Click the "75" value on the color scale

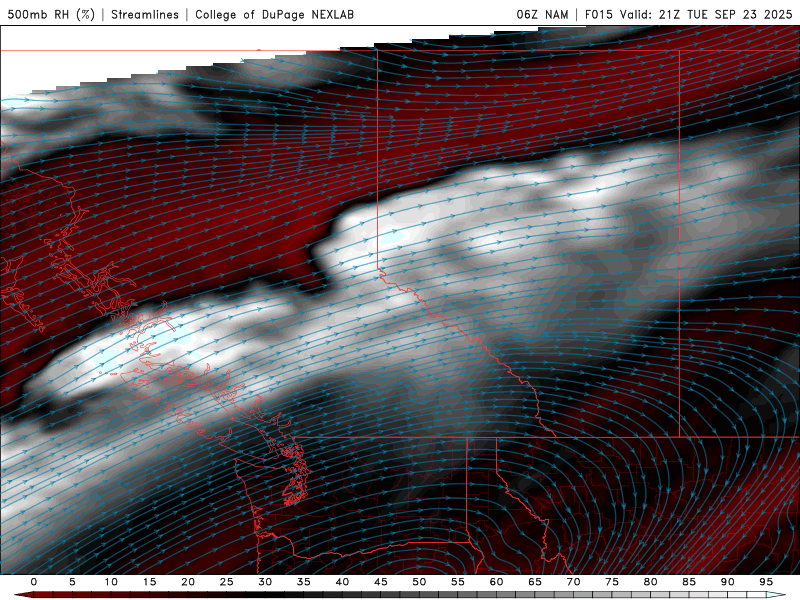pos(612,582)
